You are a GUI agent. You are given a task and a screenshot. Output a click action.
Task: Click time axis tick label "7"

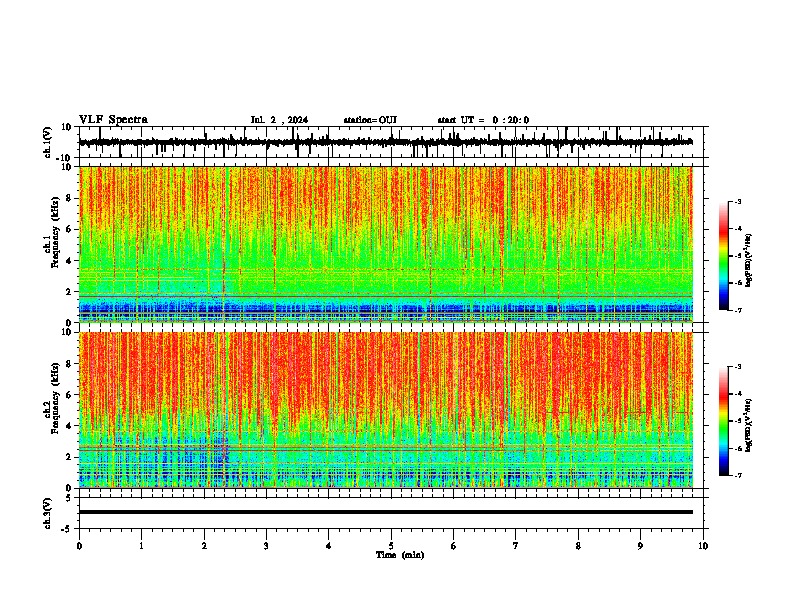[x=516, y=546]
